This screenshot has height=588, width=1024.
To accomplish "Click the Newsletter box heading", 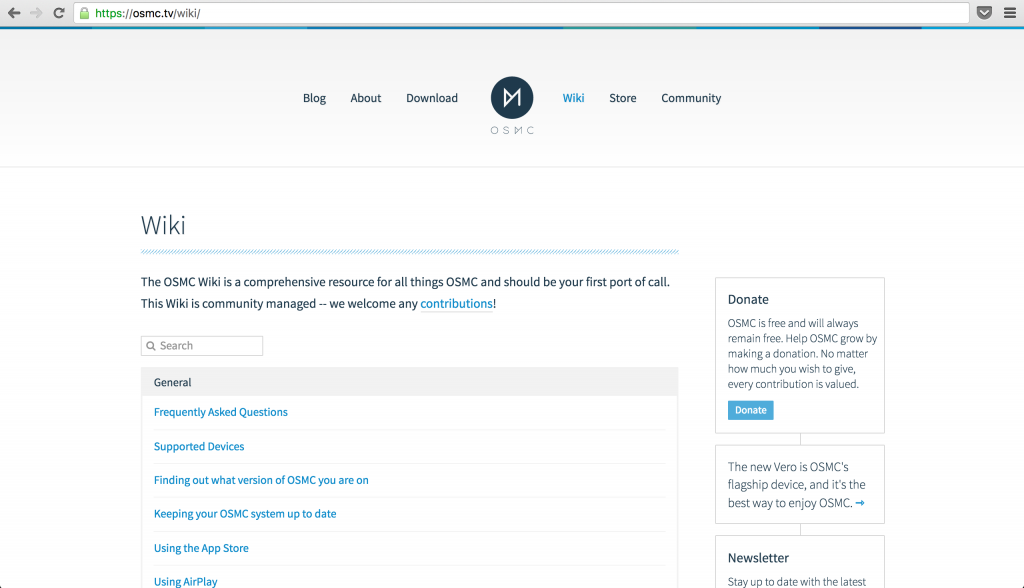I will coord(758,558).
